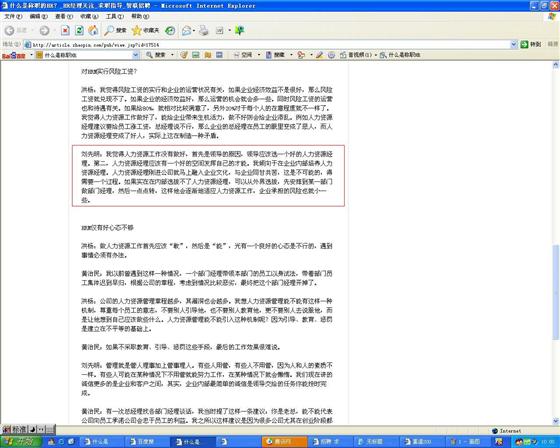Click the URL address field

pyautogui.click(x=267, y=45)
